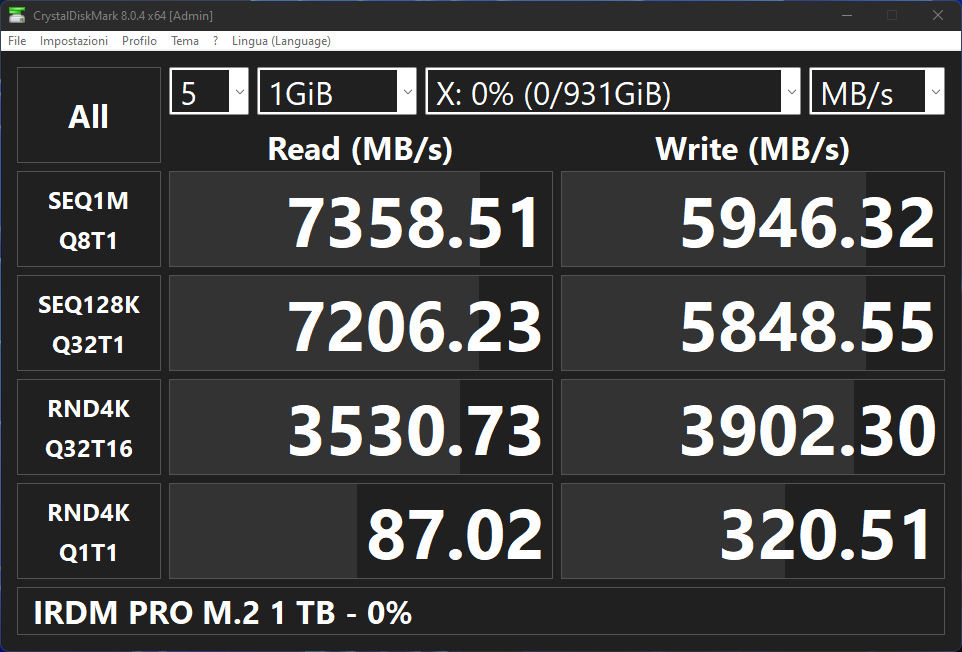
Task: Open the Profilo menu
Action: pyautogui.click(x=139, y=41)
